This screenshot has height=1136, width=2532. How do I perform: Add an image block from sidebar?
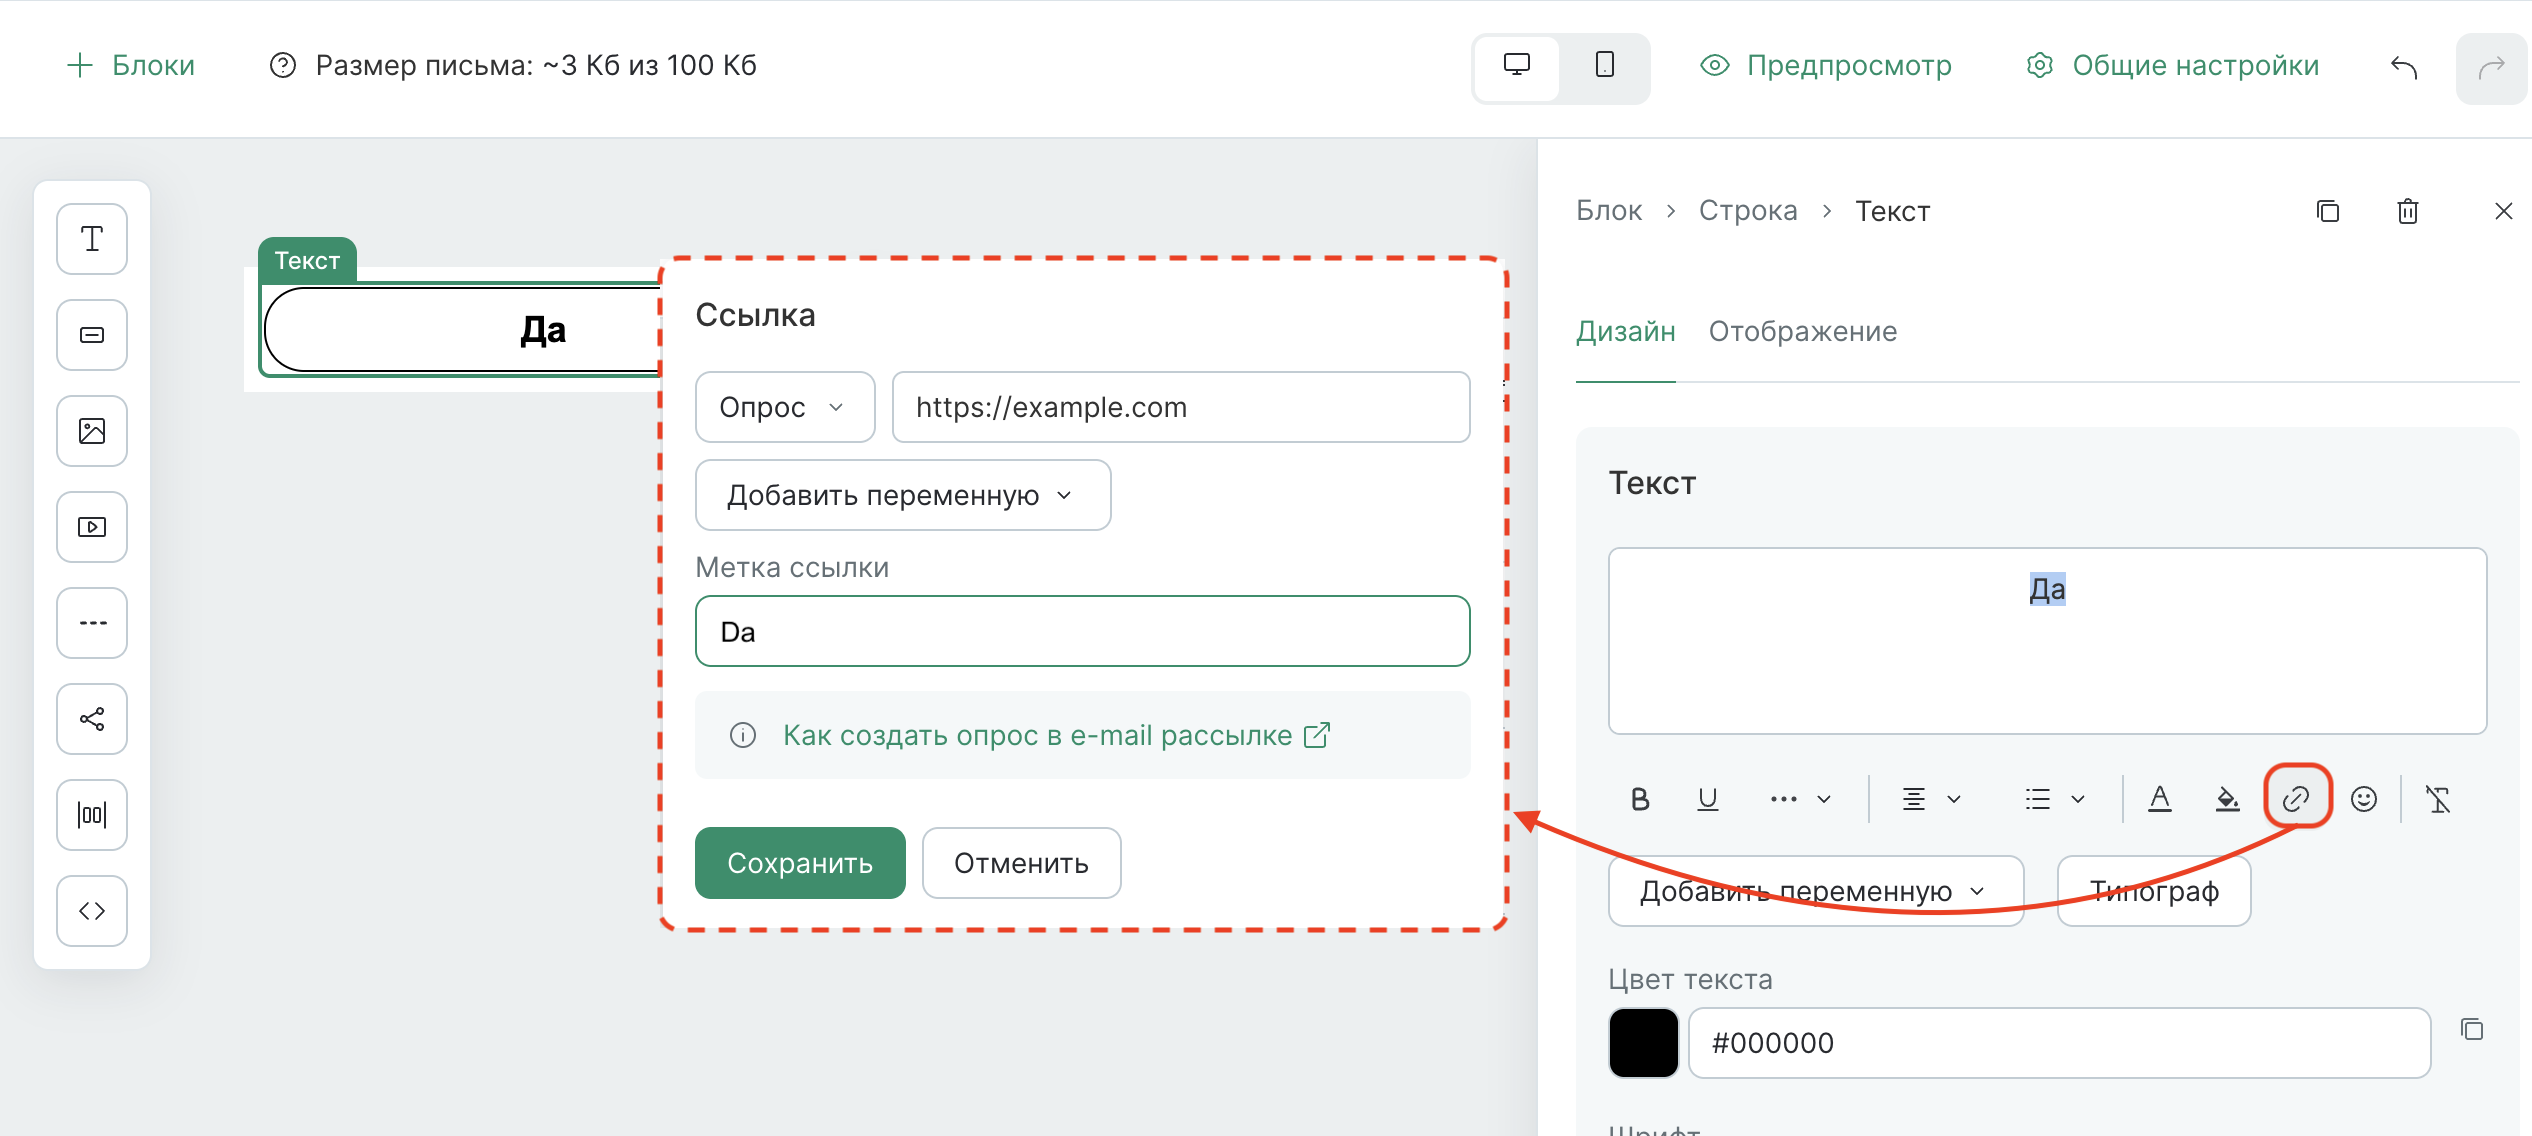tap(92, 431)
